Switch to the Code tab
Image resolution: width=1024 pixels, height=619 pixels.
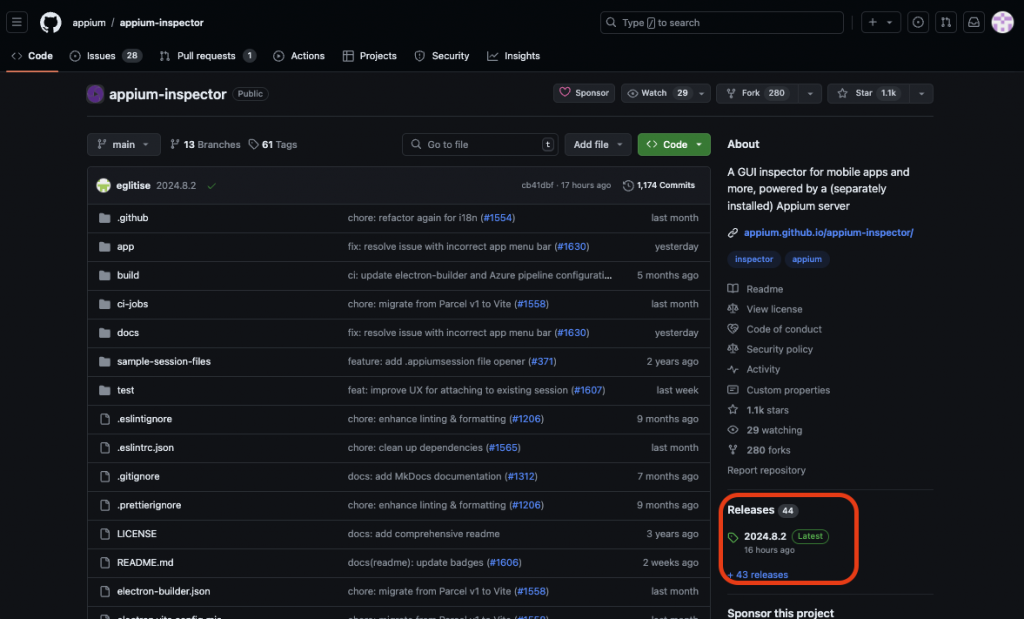coord(32,56)
